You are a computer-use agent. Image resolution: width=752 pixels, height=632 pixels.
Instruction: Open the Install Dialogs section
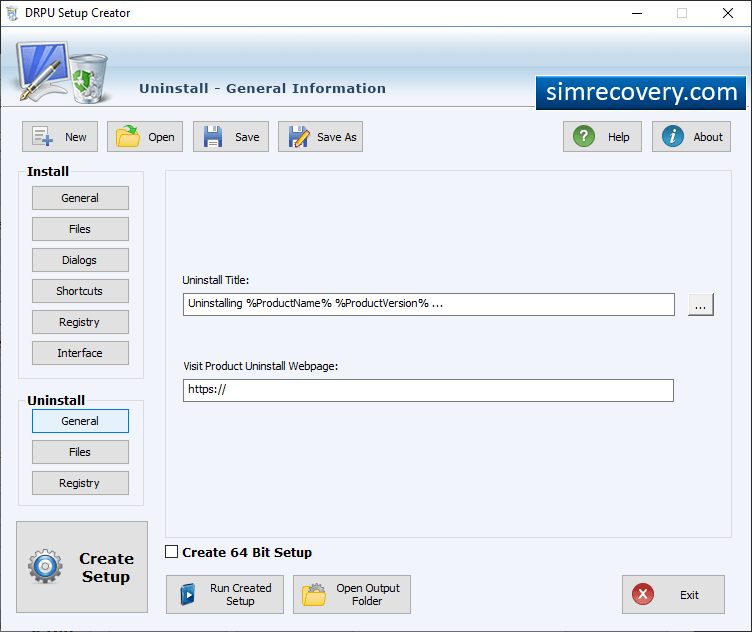click(80, 260)
